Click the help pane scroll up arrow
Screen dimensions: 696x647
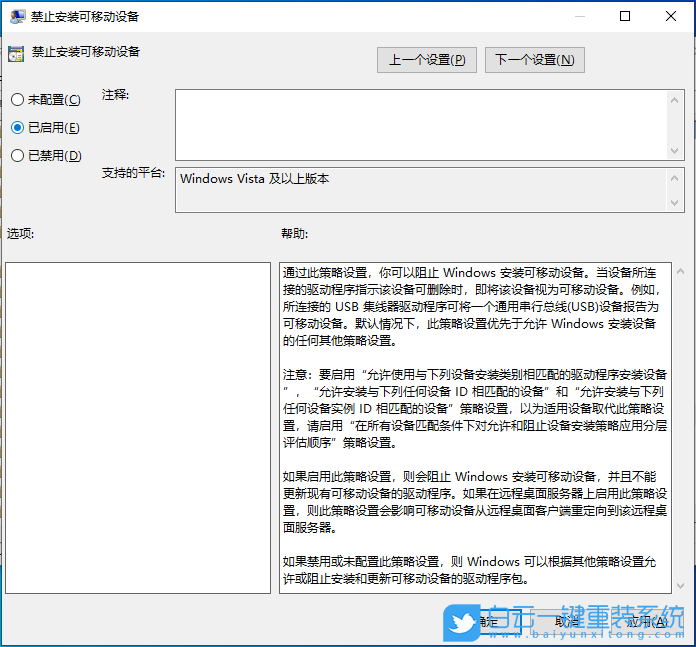pyautogui.click(x=680, y=271)
